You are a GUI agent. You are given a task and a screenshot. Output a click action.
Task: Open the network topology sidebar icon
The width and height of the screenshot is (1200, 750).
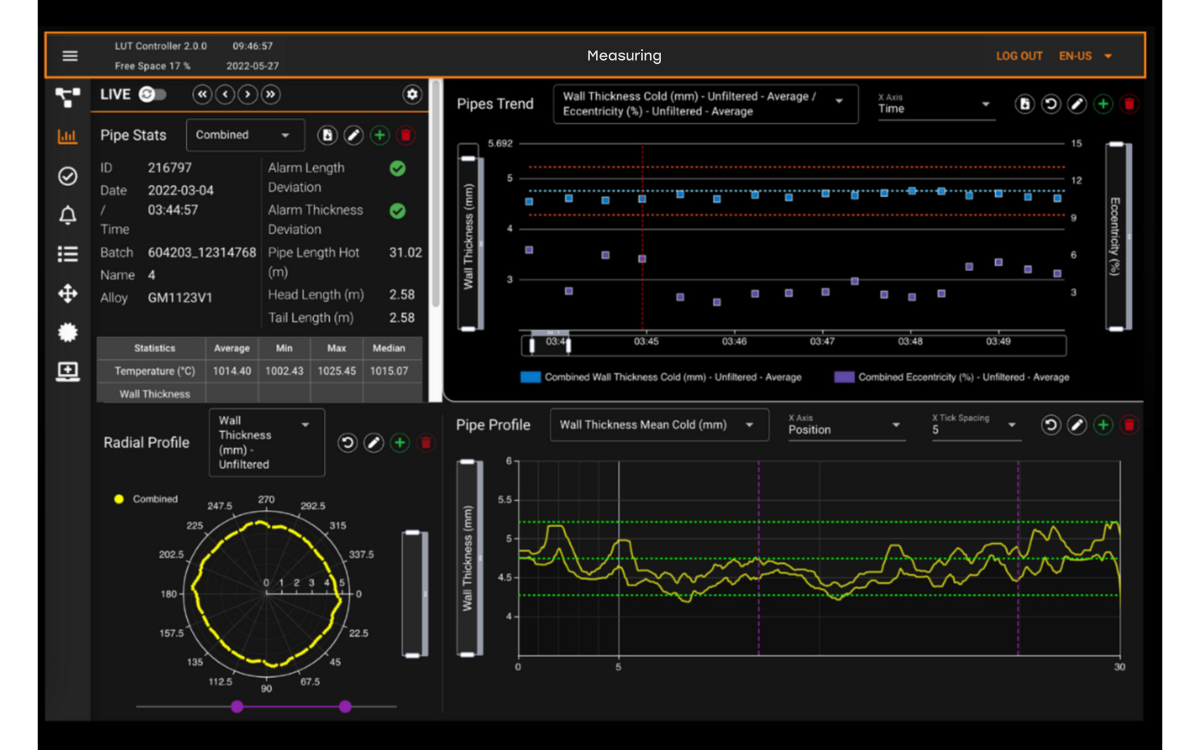coord(67,97)
